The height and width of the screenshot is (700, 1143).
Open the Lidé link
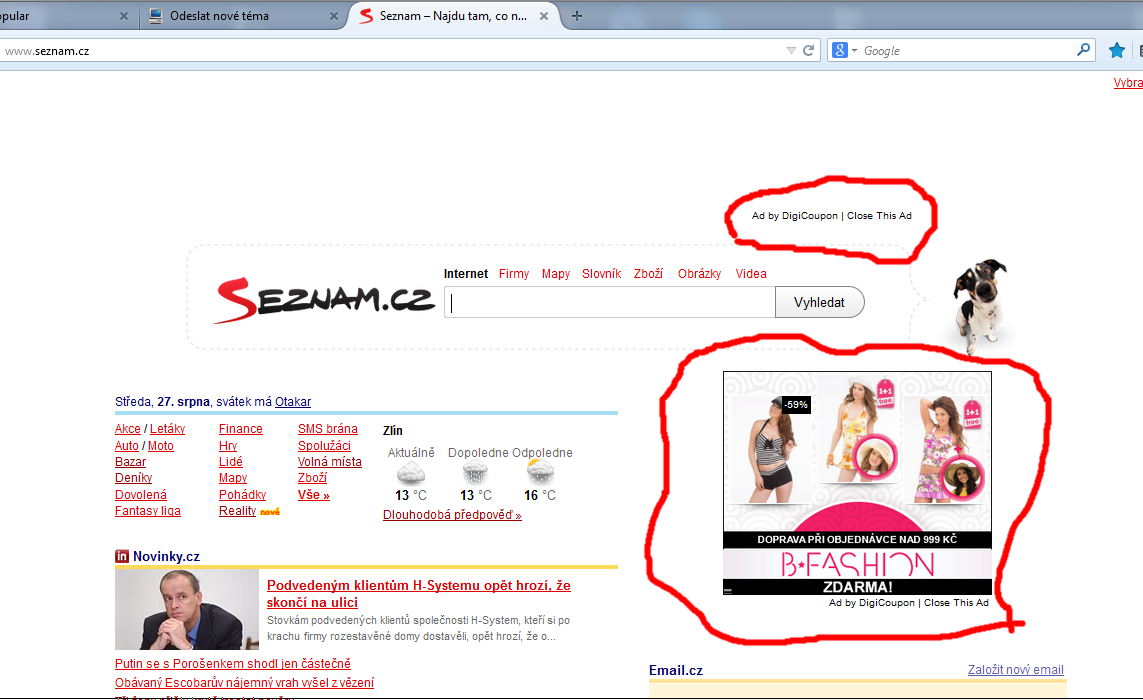click(x=230, y=462)
